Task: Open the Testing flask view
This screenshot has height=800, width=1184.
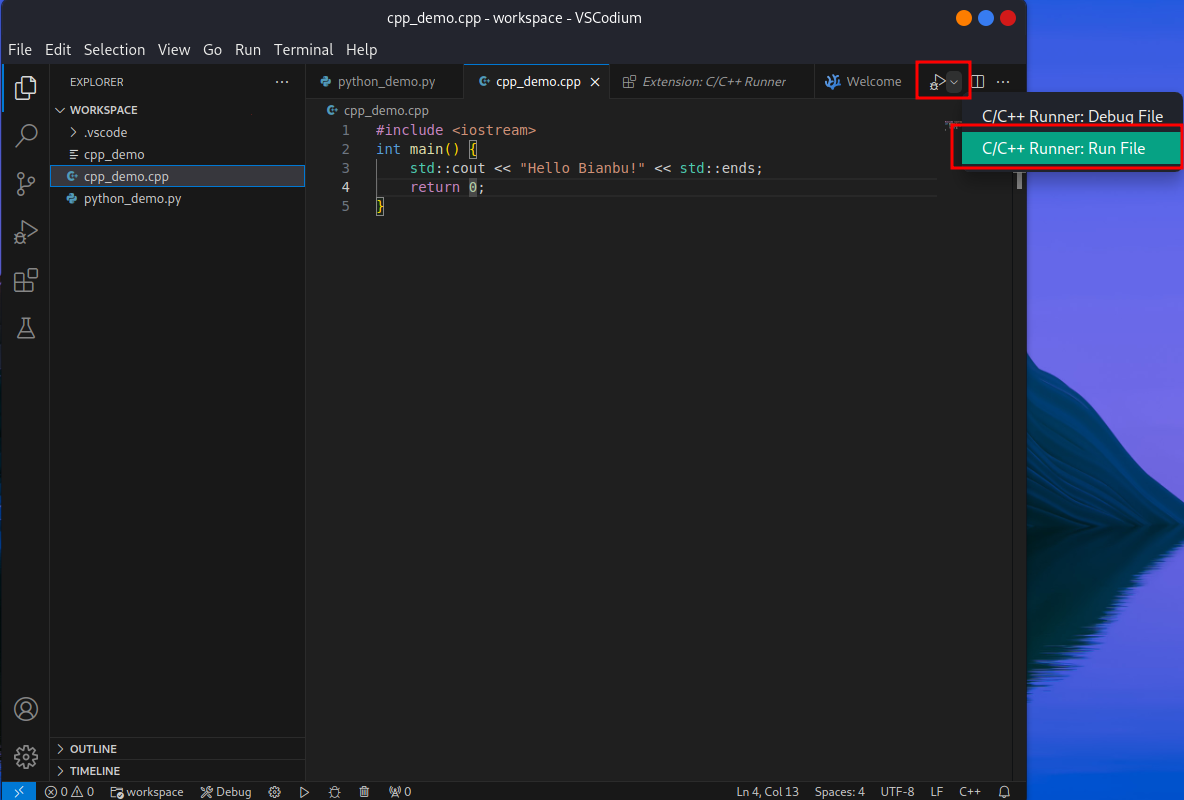Action: click(x=26, y=329)
